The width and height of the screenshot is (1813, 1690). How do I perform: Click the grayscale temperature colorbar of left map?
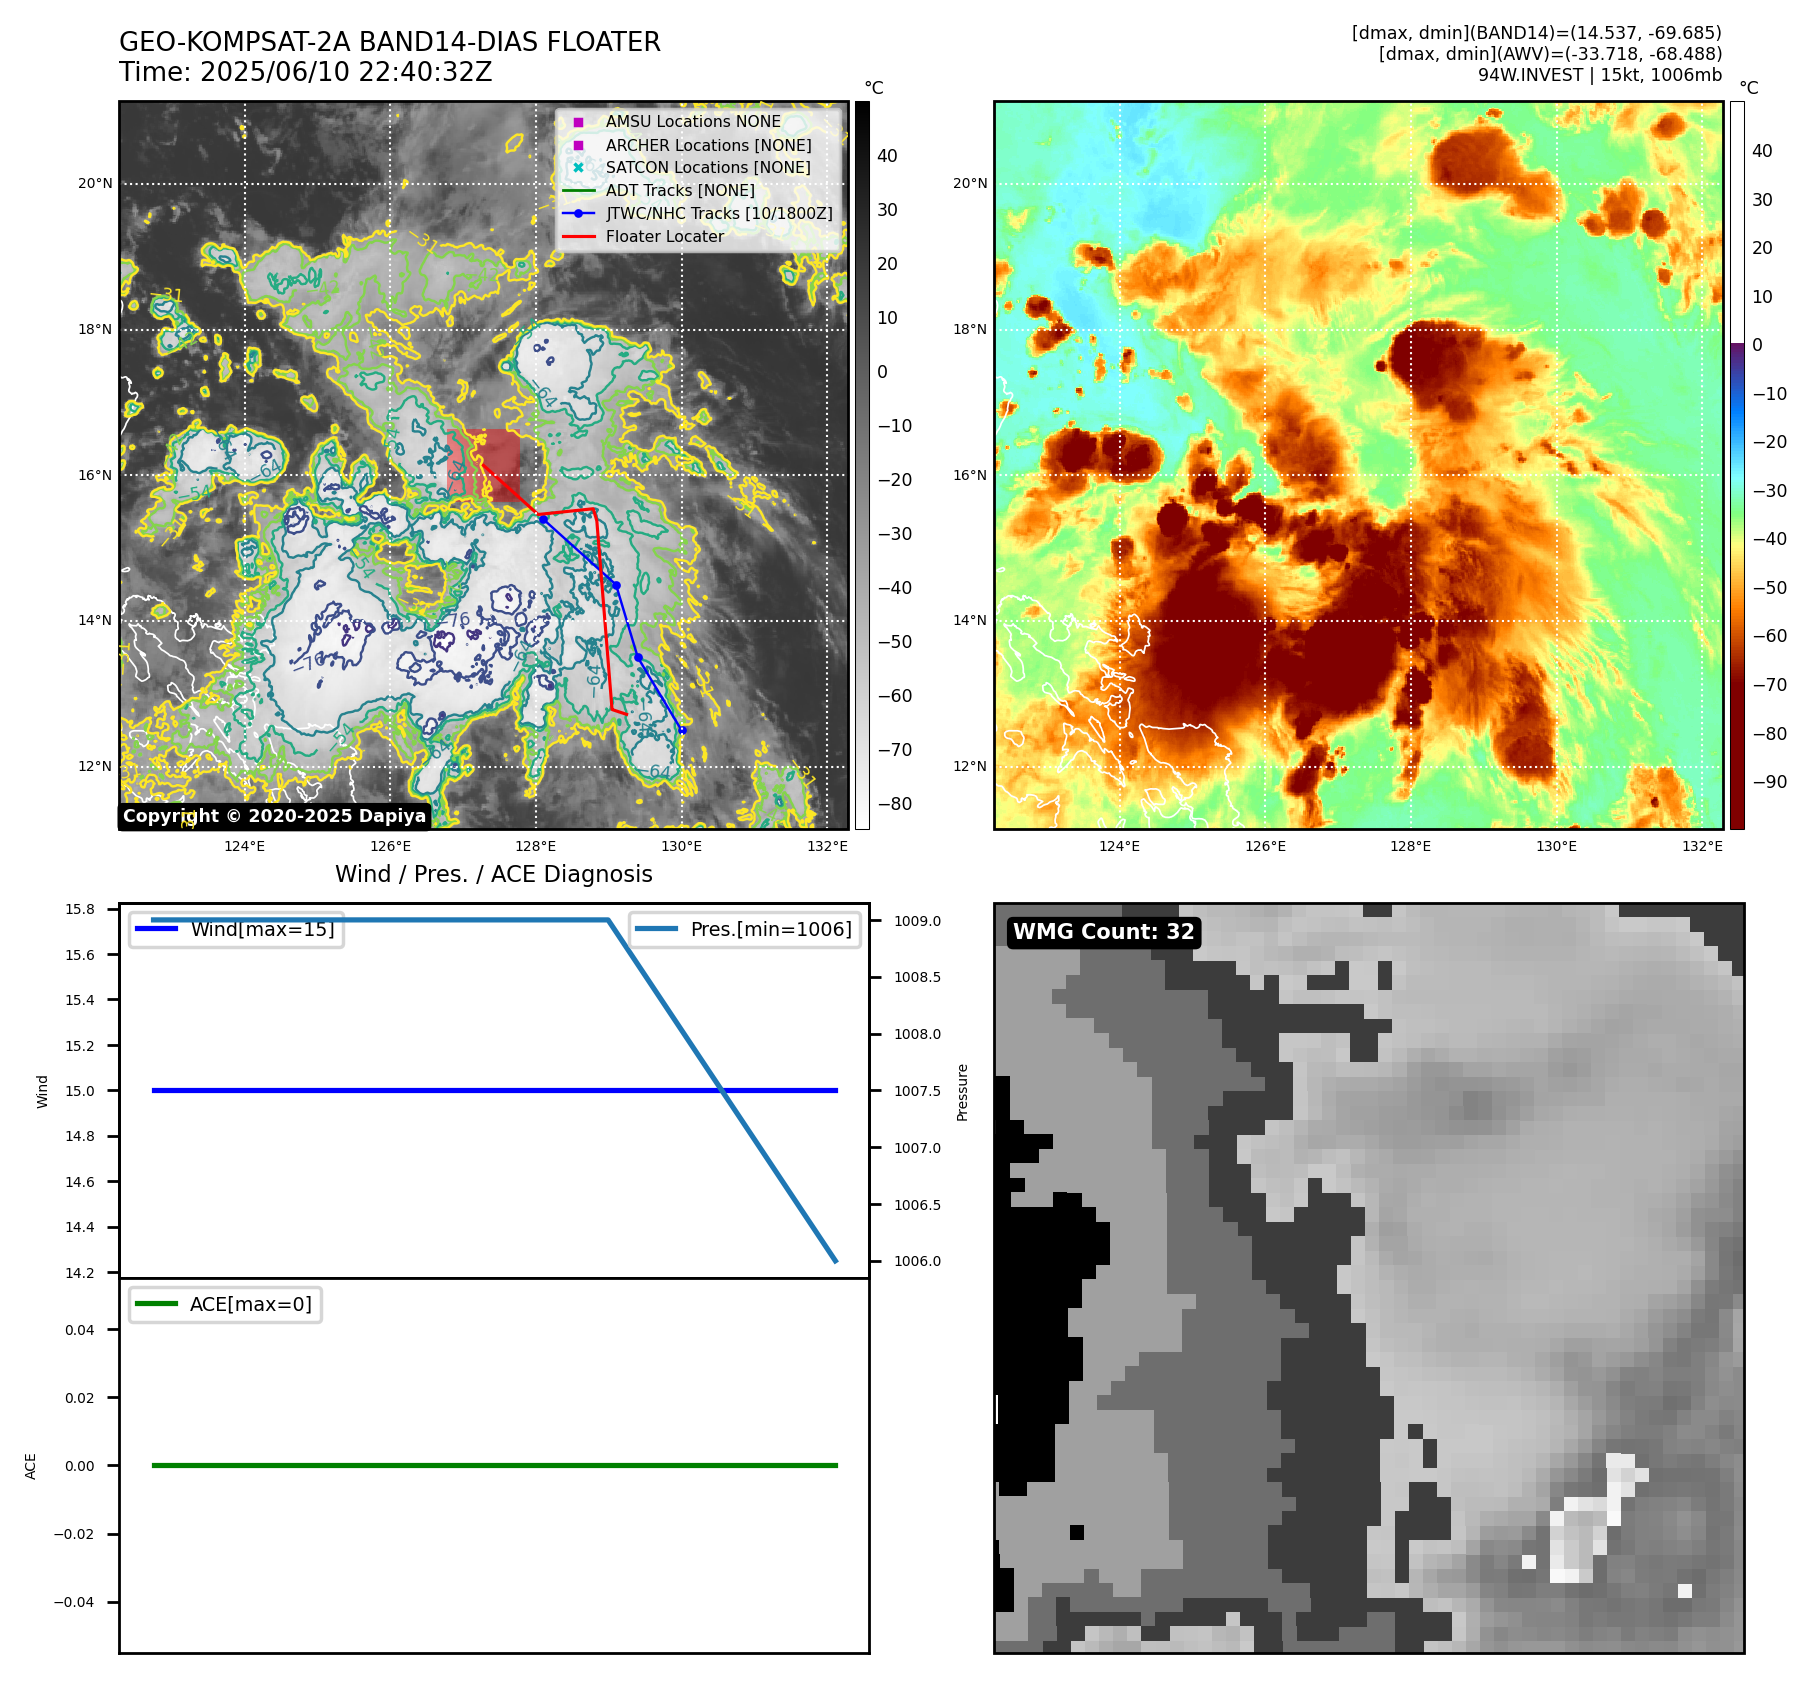click(862, 465)
